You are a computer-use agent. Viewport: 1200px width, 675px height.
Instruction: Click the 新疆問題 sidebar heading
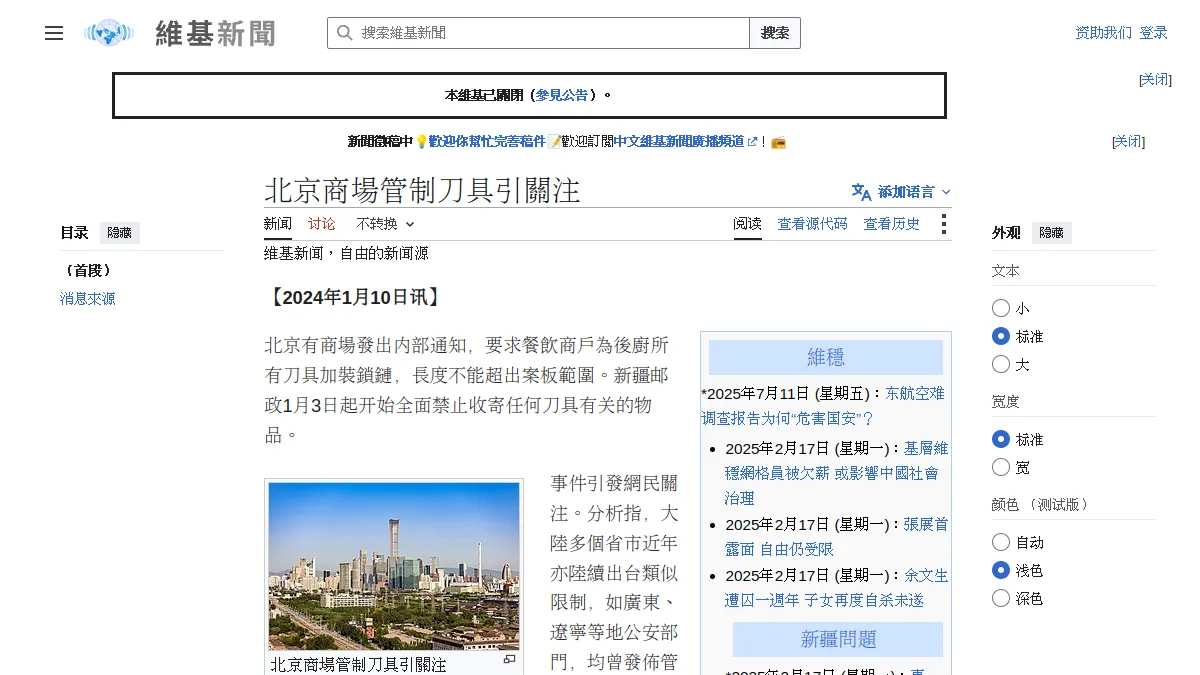tap(838, 639)
